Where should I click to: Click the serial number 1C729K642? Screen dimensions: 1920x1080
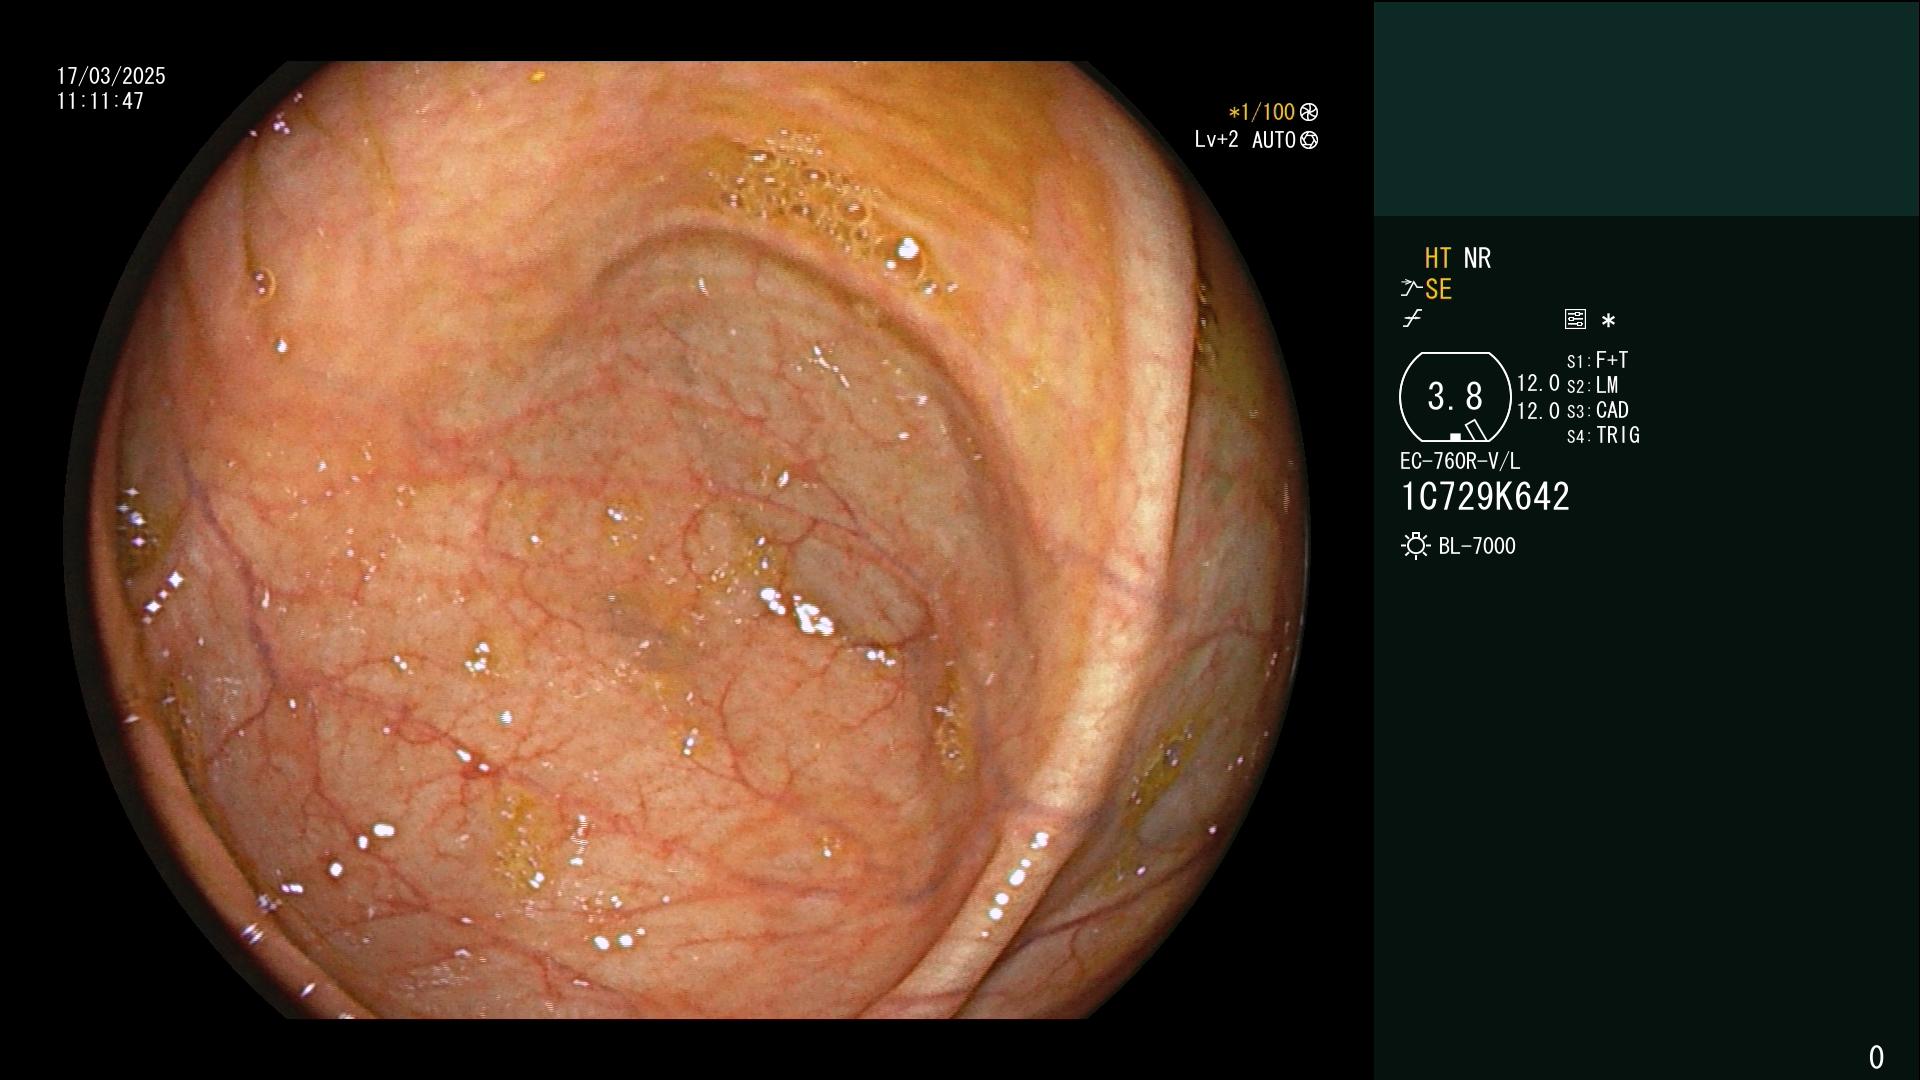(1485, 497)
